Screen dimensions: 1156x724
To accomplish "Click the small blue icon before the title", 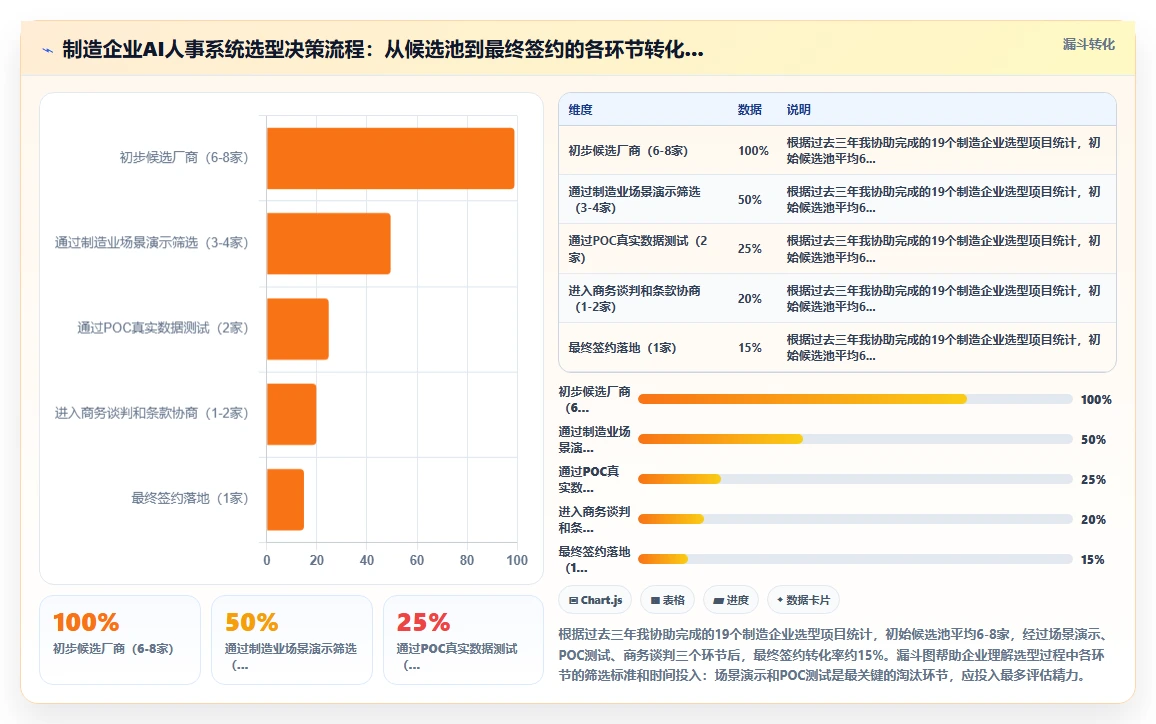I will [48, 50].
